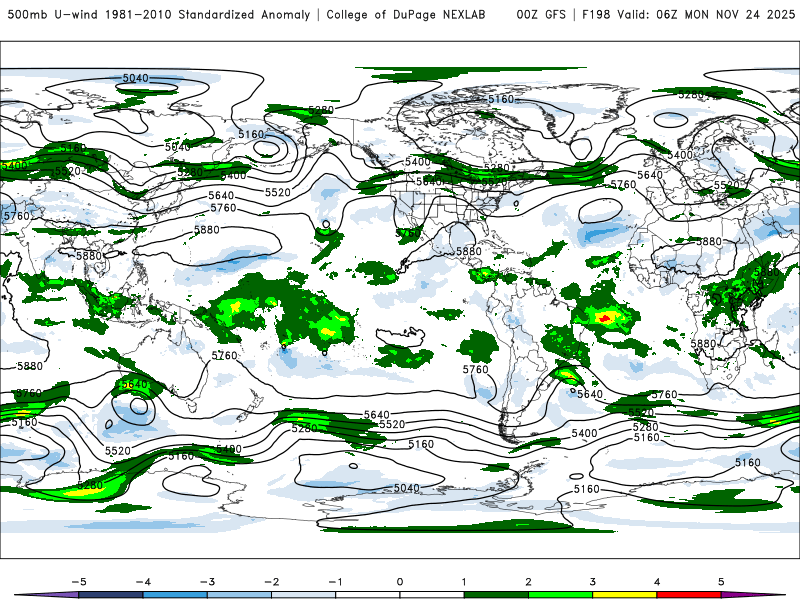Click the "−2" colorbar tick label
The image size is (800, 600).
point(271,582)
